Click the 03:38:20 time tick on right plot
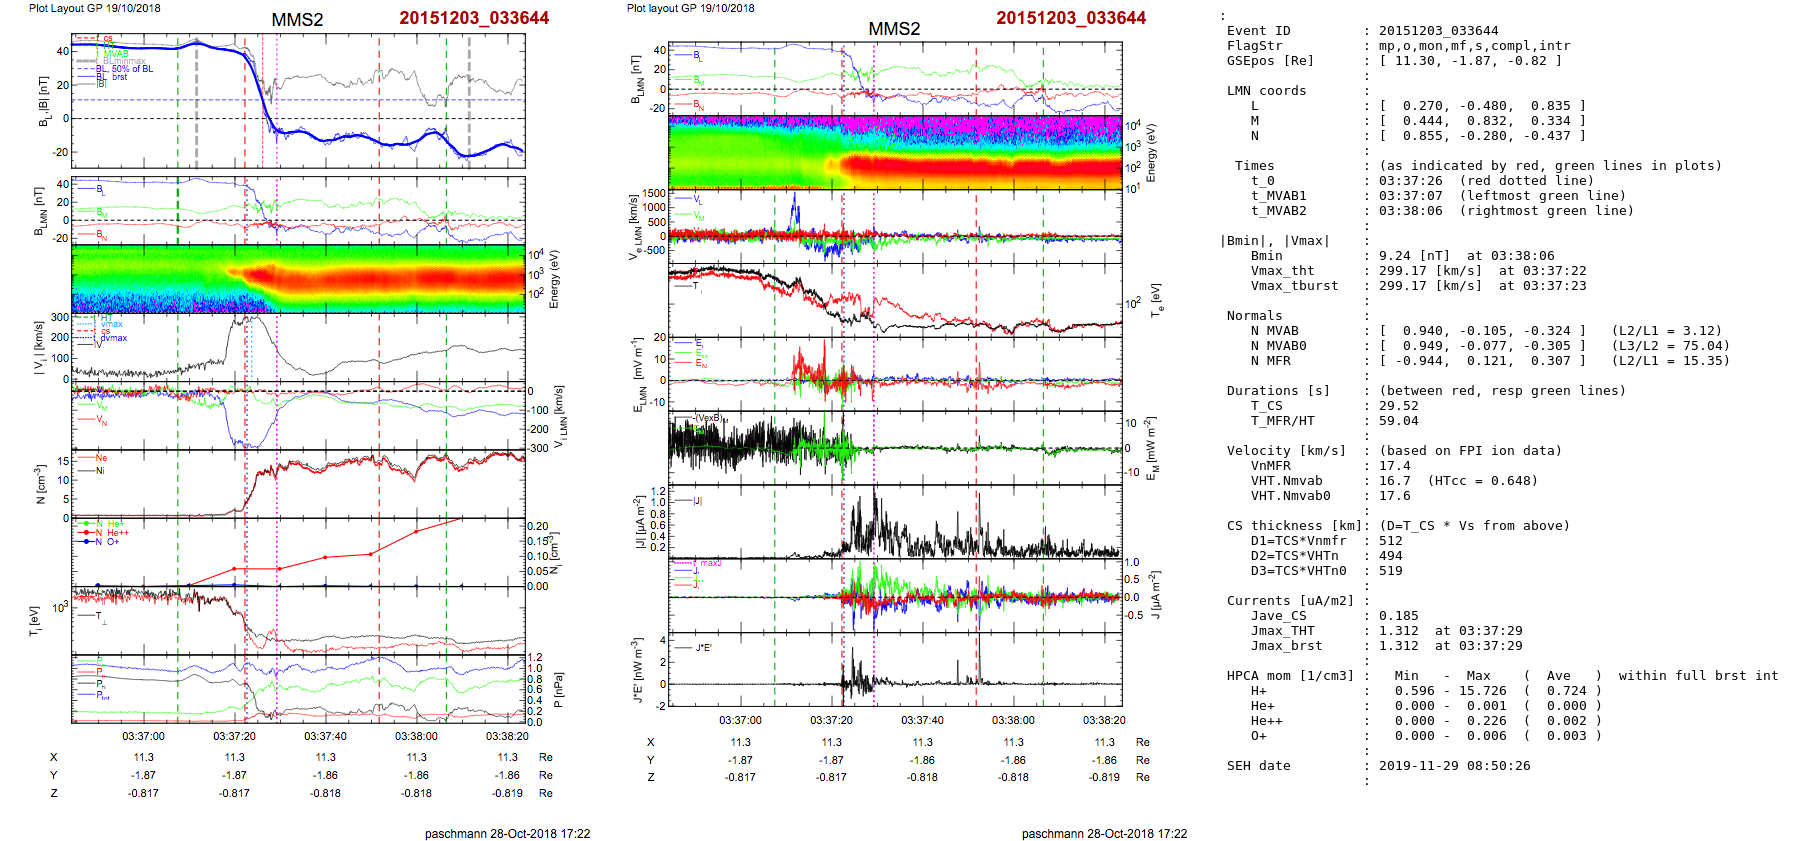 1103,720
